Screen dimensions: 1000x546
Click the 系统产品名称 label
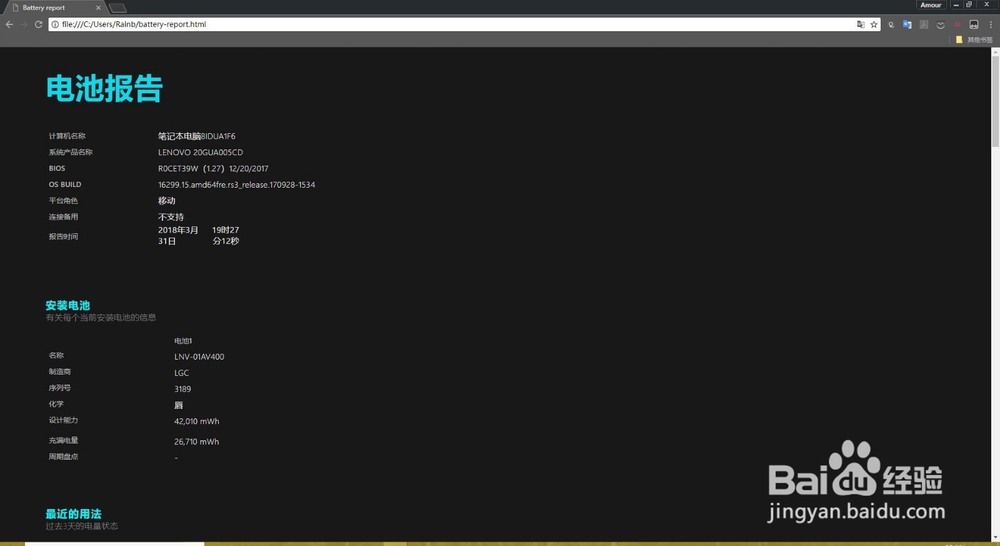click(71, 152)
